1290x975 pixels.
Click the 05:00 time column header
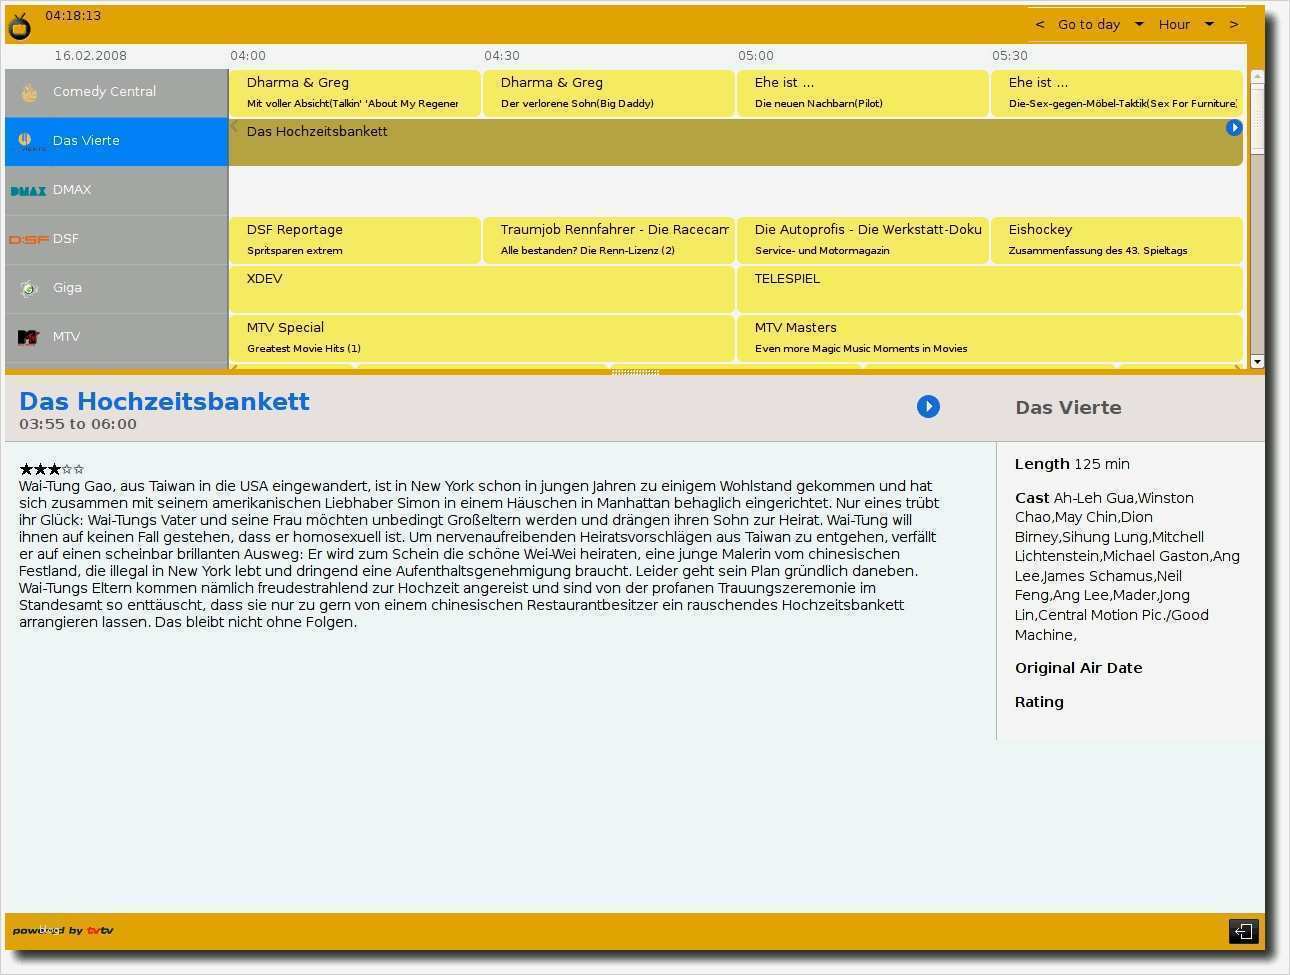[756, 56]
